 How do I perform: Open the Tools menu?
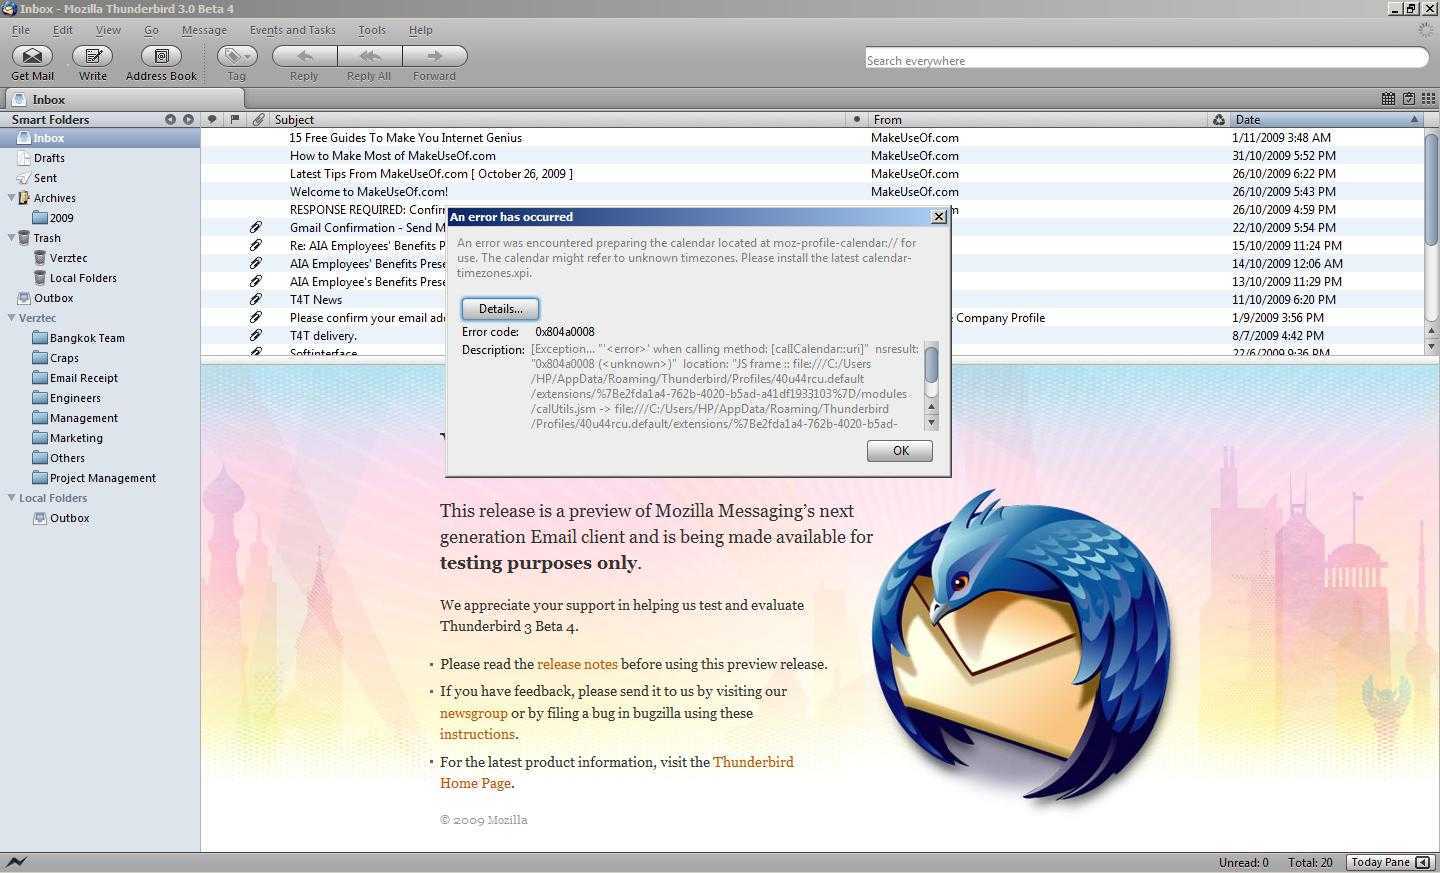(x=372, y=30)
